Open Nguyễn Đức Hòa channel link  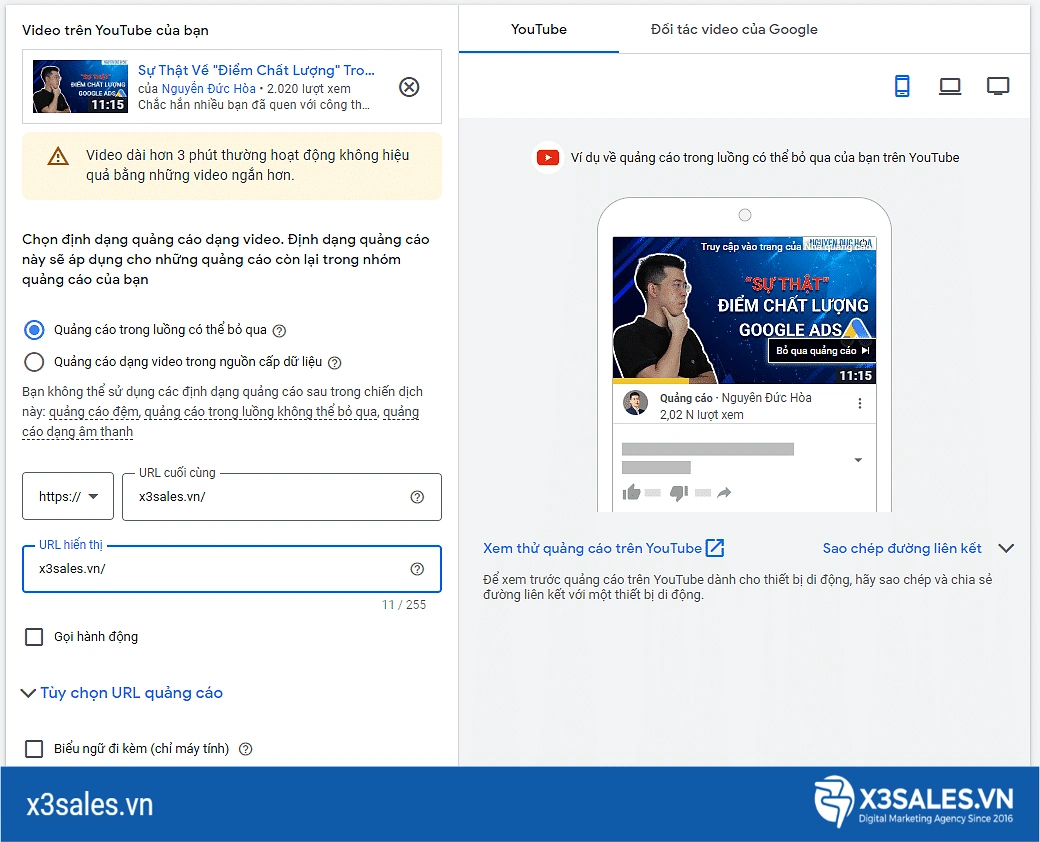(208, 89)
